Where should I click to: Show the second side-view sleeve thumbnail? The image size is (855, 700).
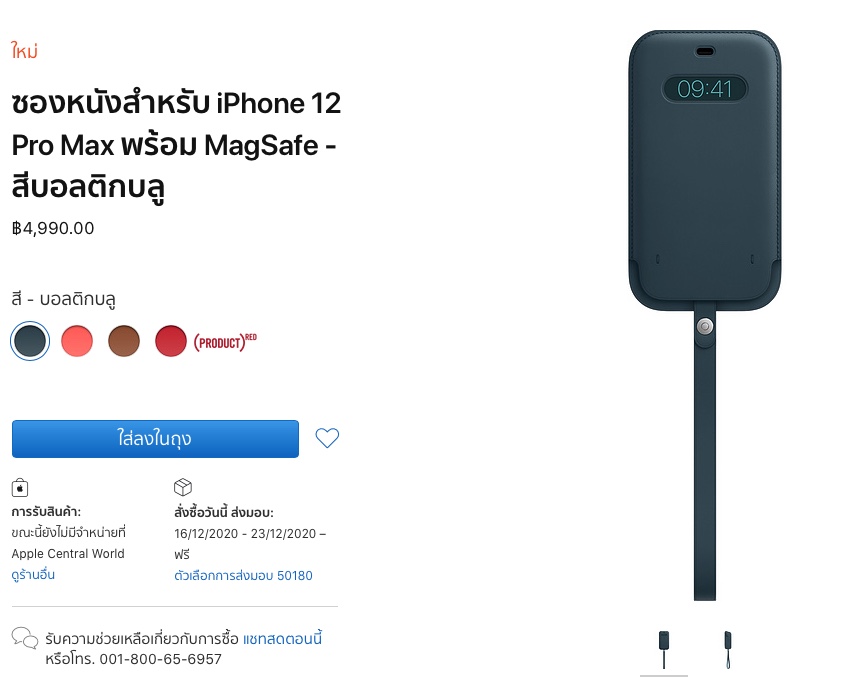pos(727,650)
